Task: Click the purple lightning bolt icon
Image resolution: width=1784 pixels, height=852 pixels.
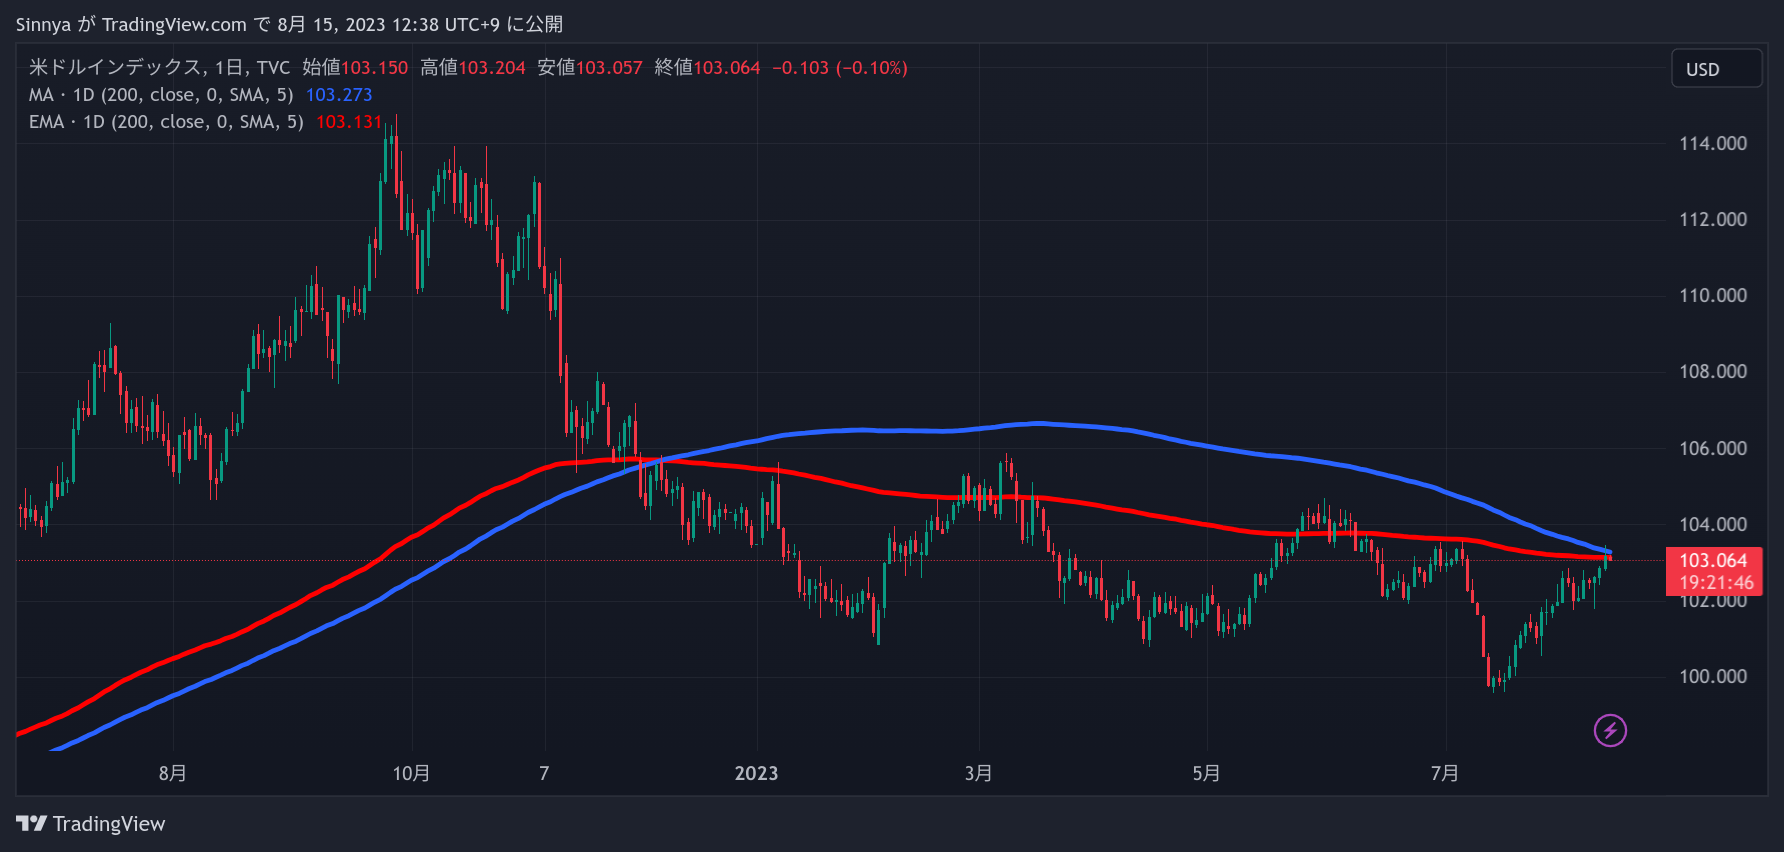Action: tap(1610, 730)
